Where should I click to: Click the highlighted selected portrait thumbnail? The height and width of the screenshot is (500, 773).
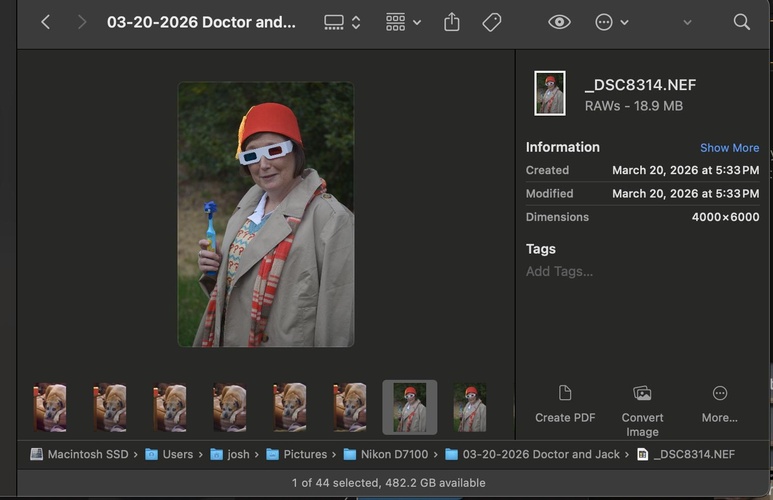410,407
